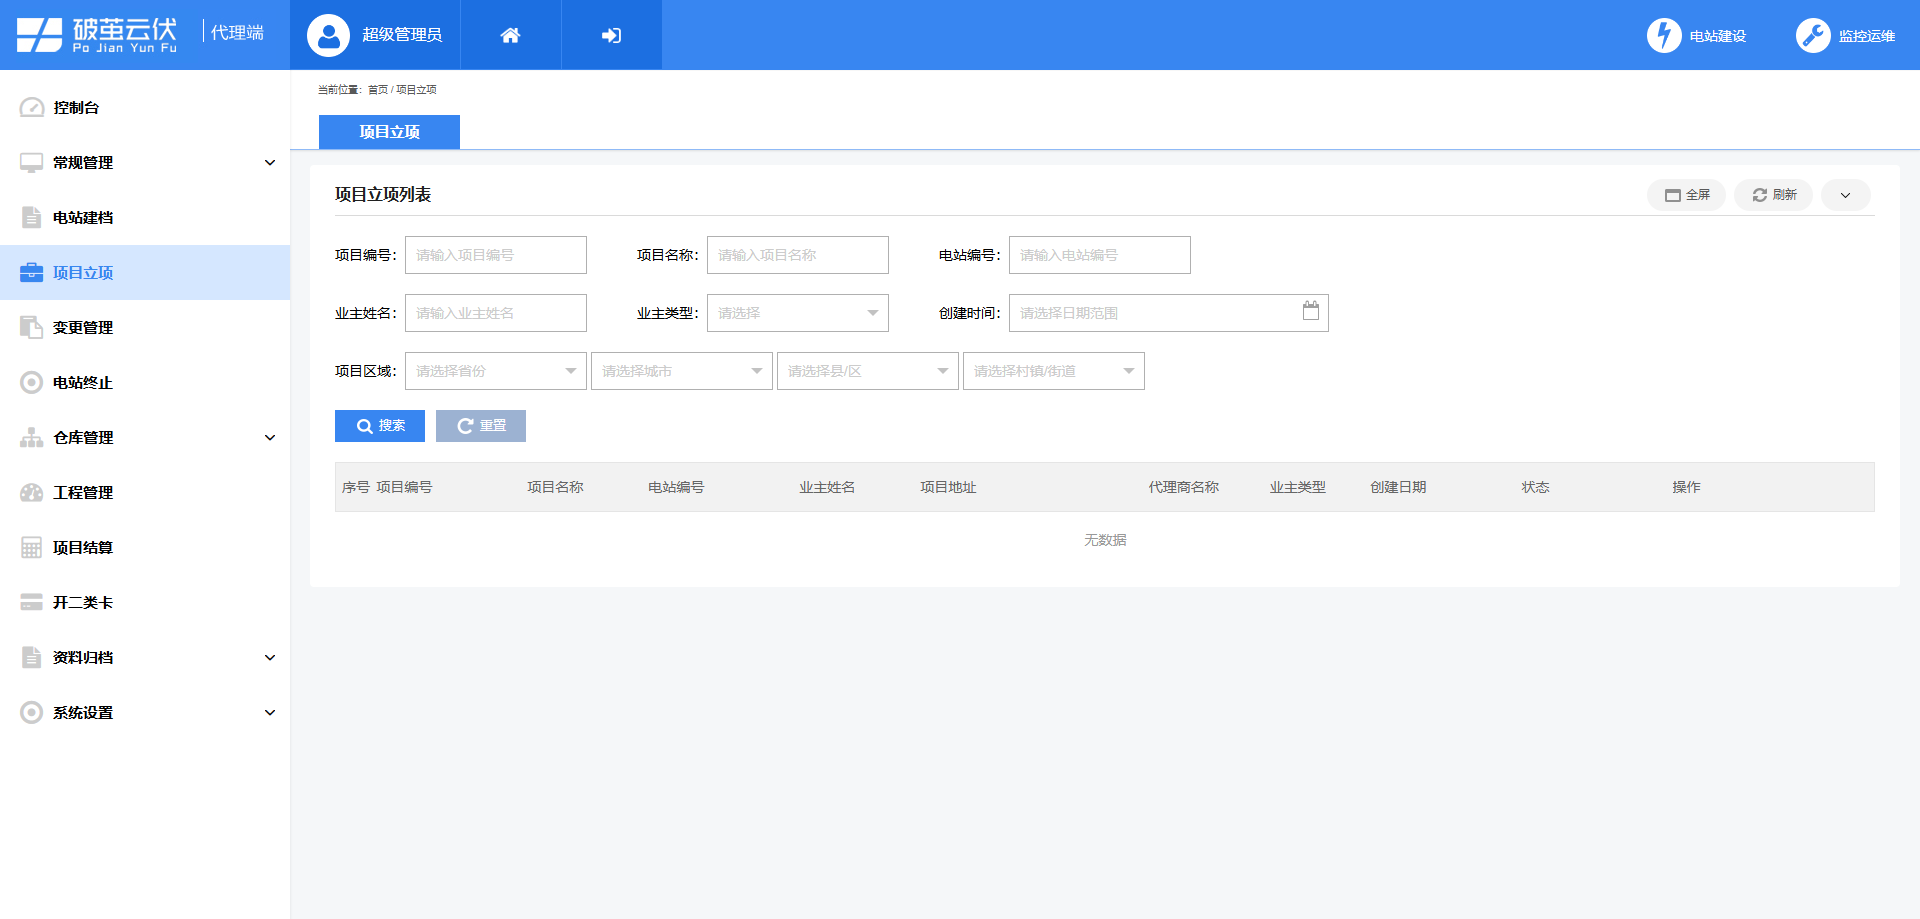Screen dimensions: 1920x919
Task: Expand the 常规管理 sidebar menu
Action: 146,162
